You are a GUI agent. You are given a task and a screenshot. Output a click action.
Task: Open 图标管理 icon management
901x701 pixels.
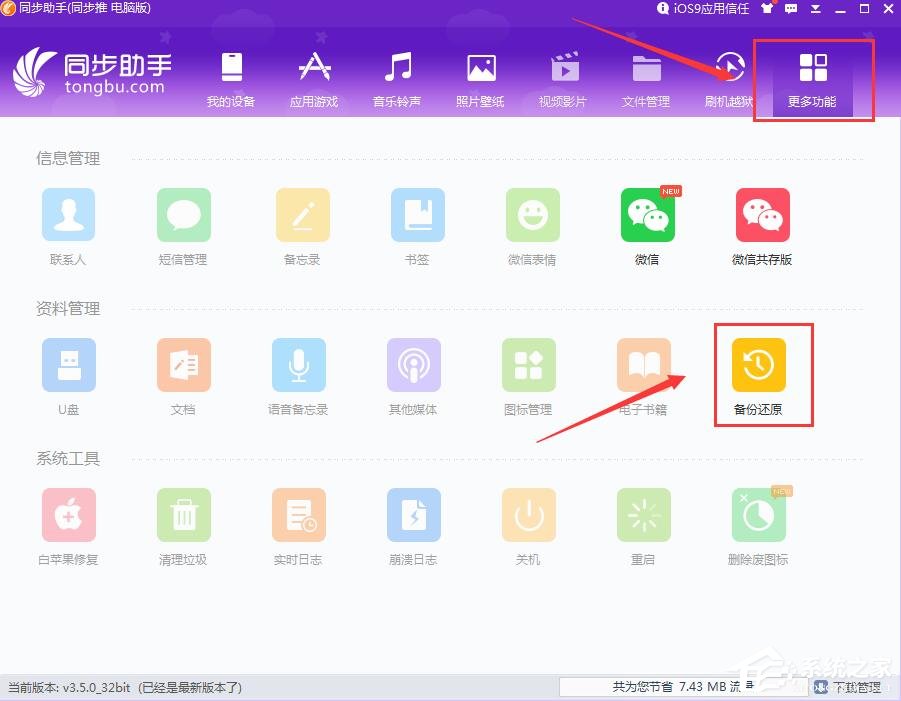click(529, 365)
